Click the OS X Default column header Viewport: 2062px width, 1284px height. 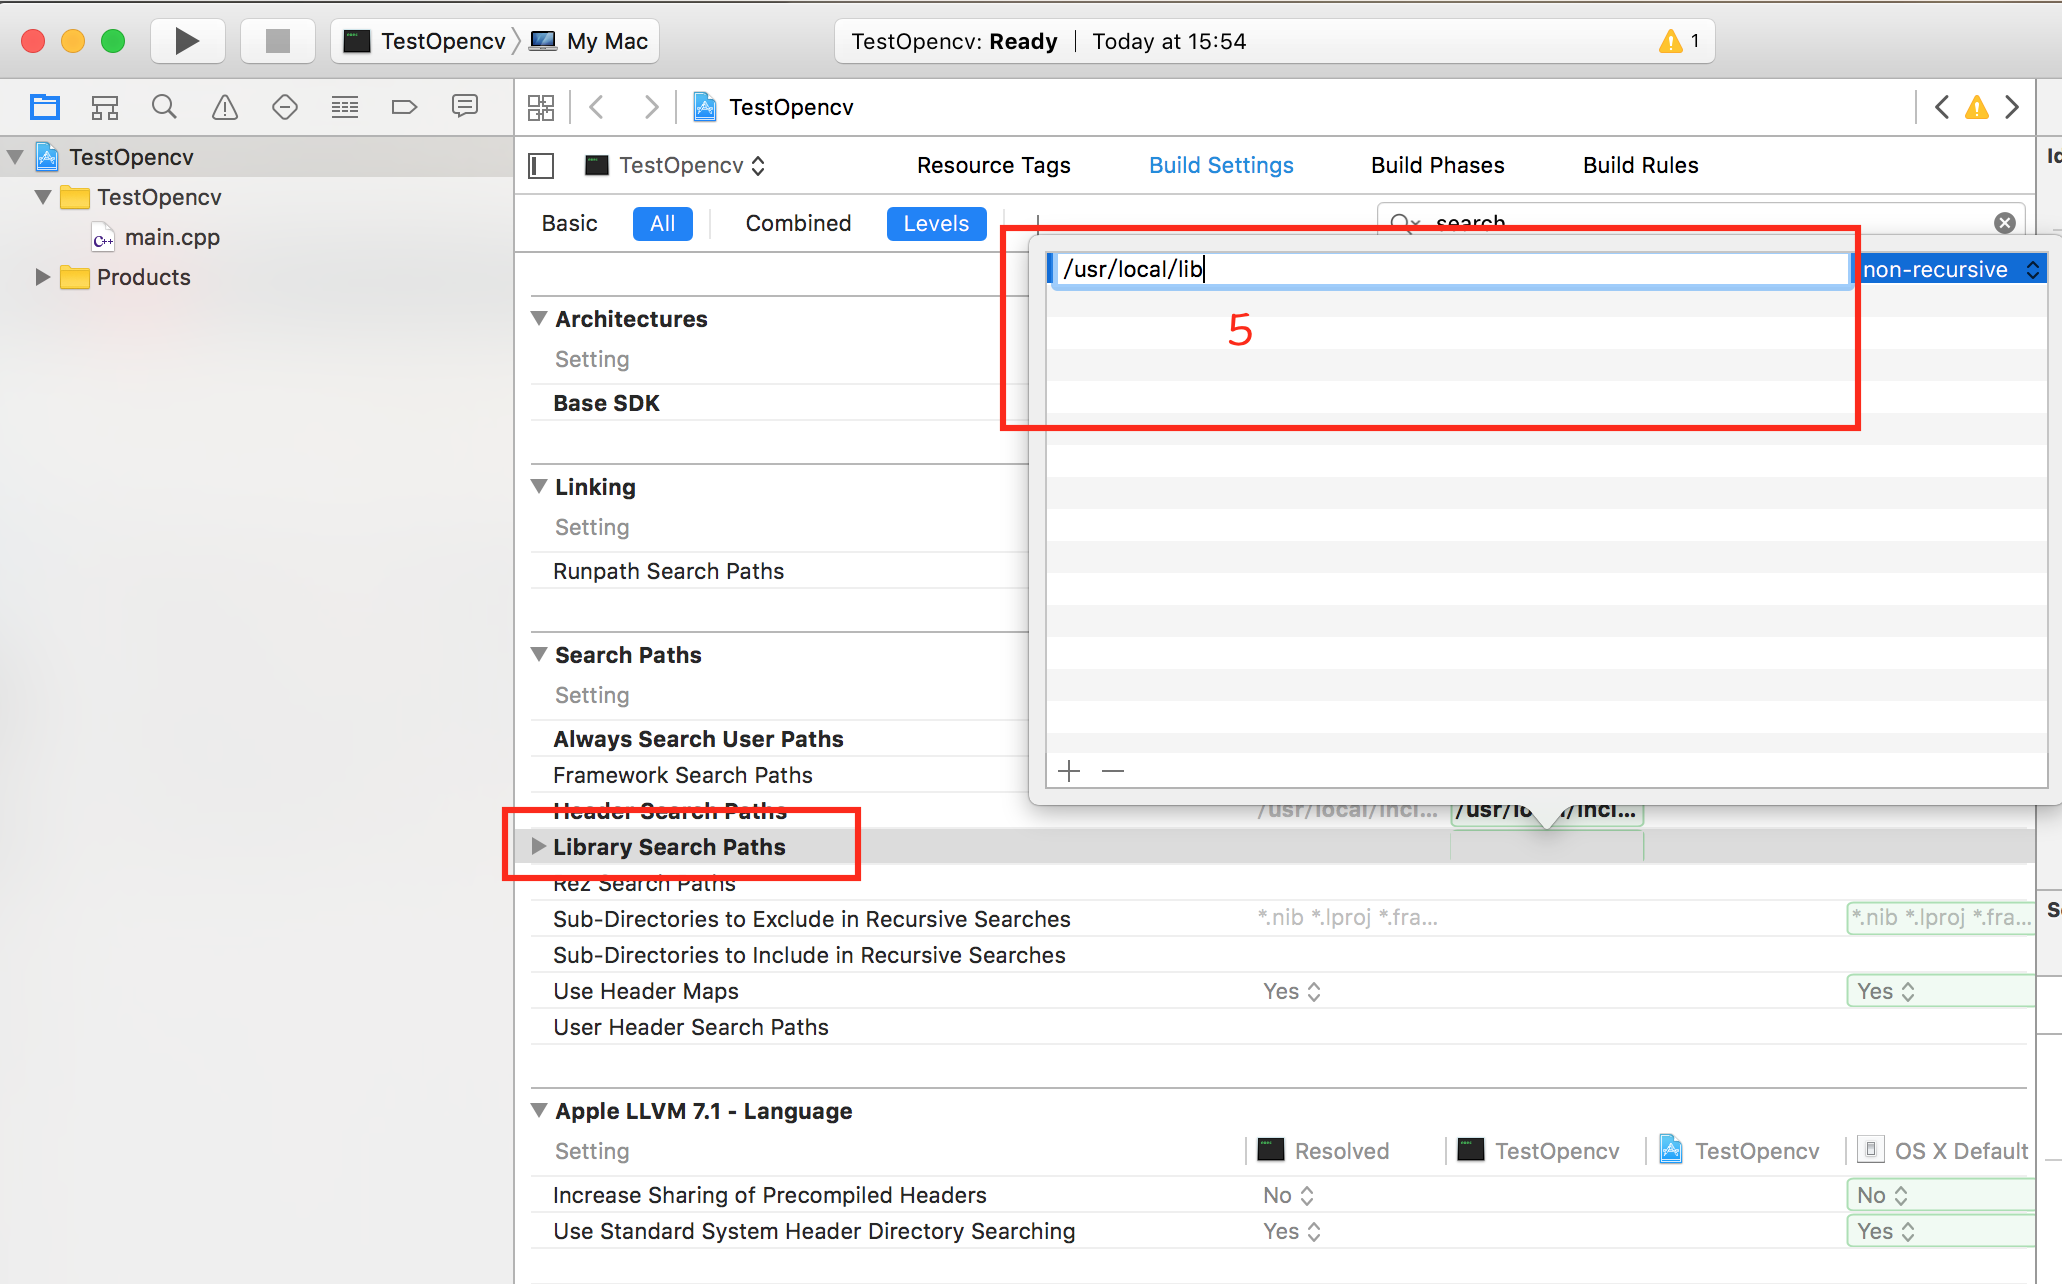(1942, 1151)
